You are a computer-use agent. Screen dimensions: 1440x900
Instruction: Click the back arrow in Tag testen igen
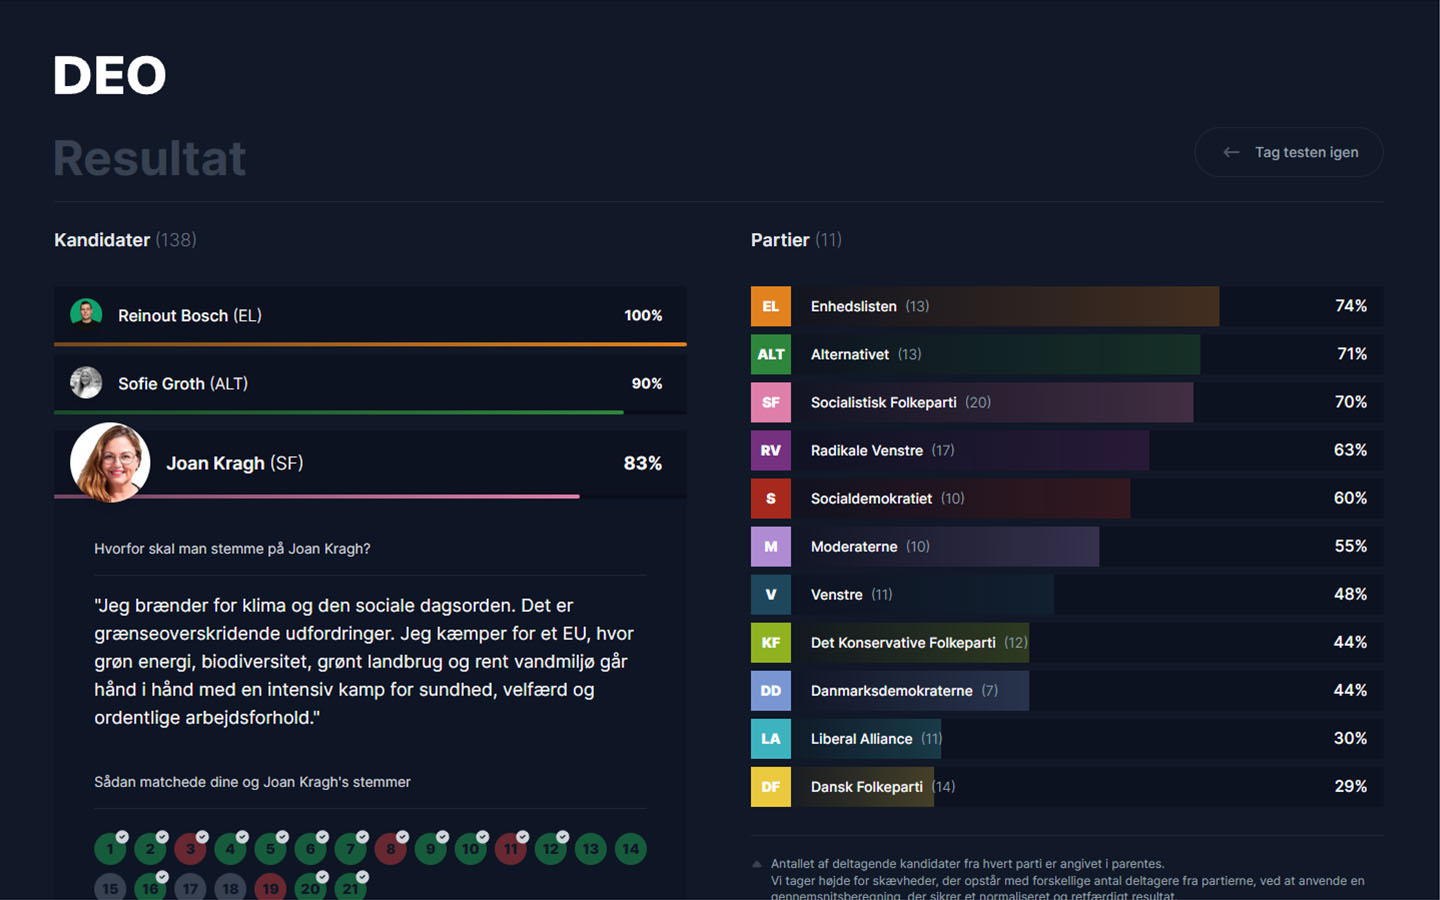(1231, 152)
